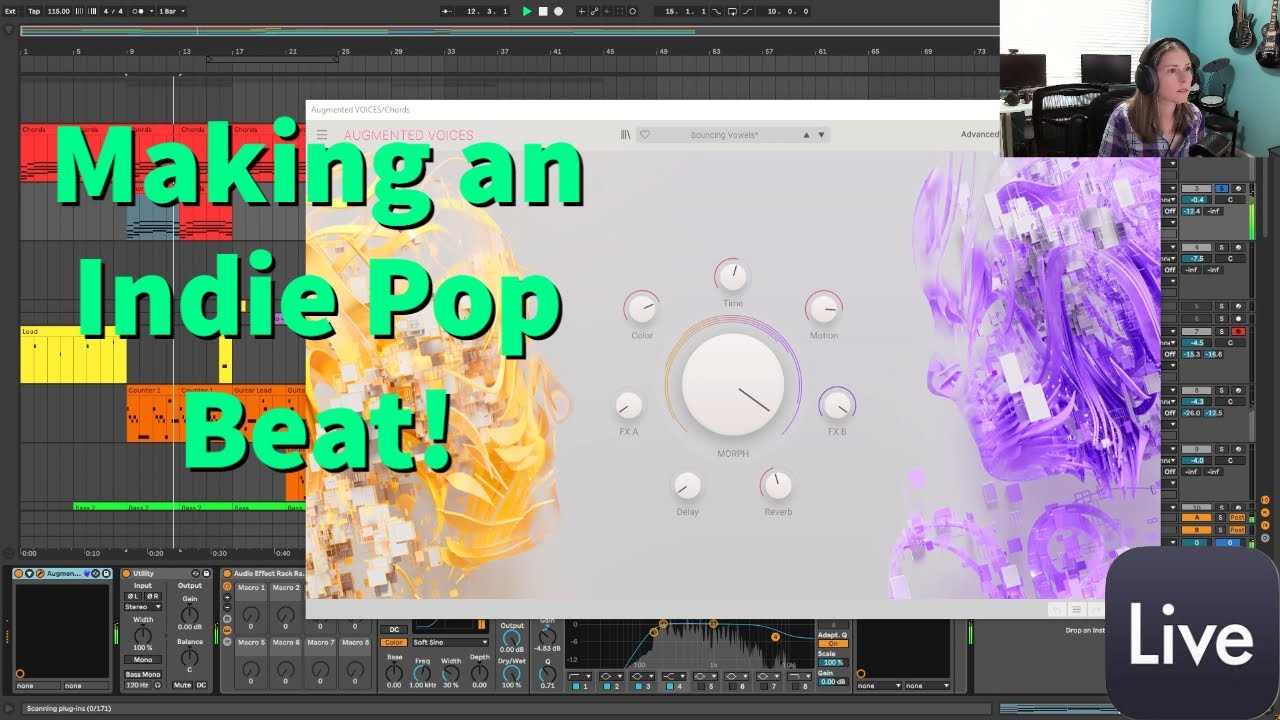Enable EQ band 1 activator

tap(575, 687)
